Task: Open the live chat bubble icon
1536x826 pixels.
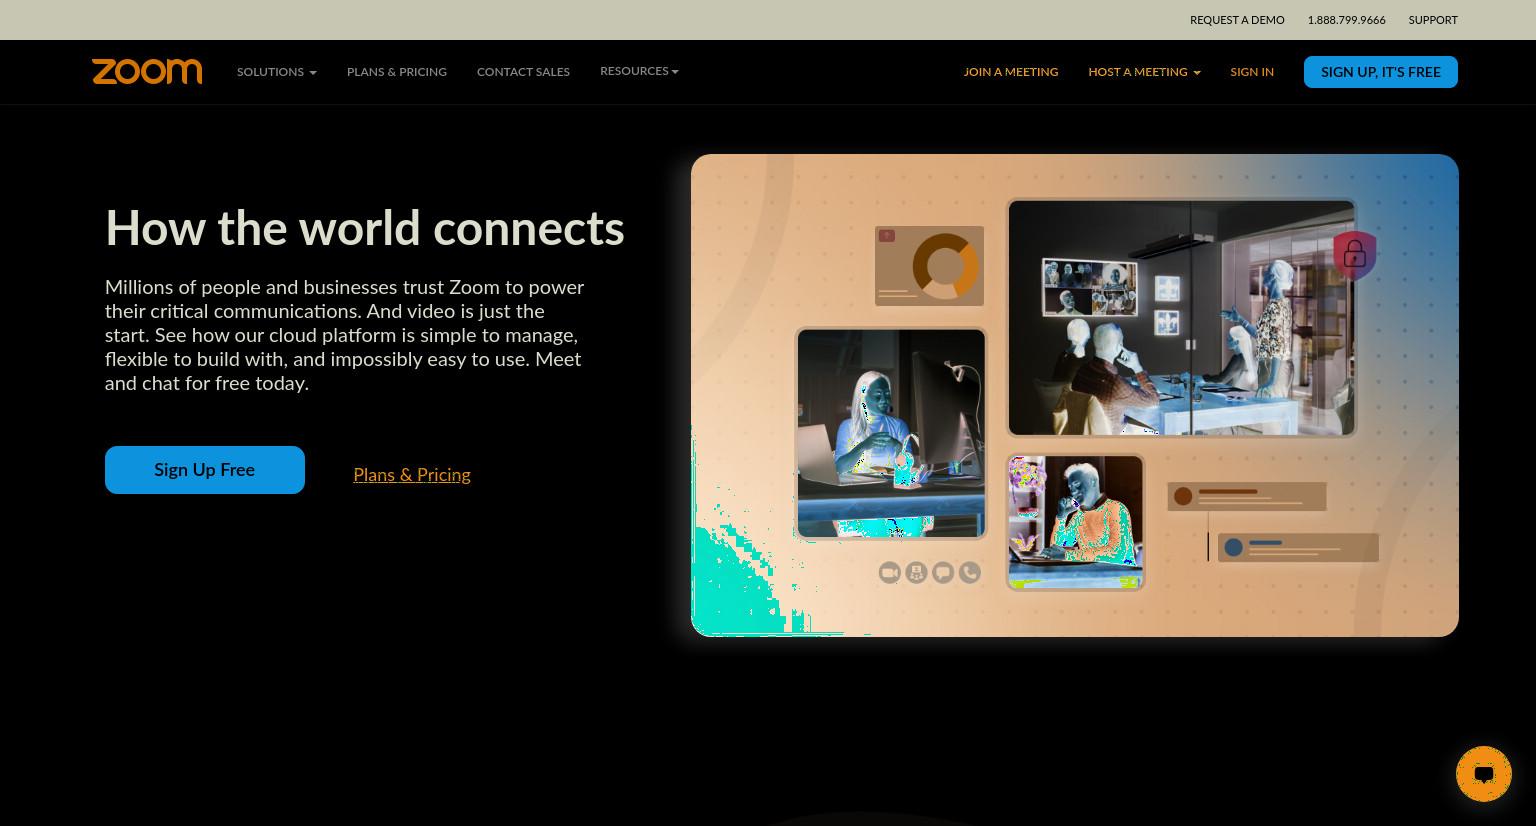Action: point(1483,774)
